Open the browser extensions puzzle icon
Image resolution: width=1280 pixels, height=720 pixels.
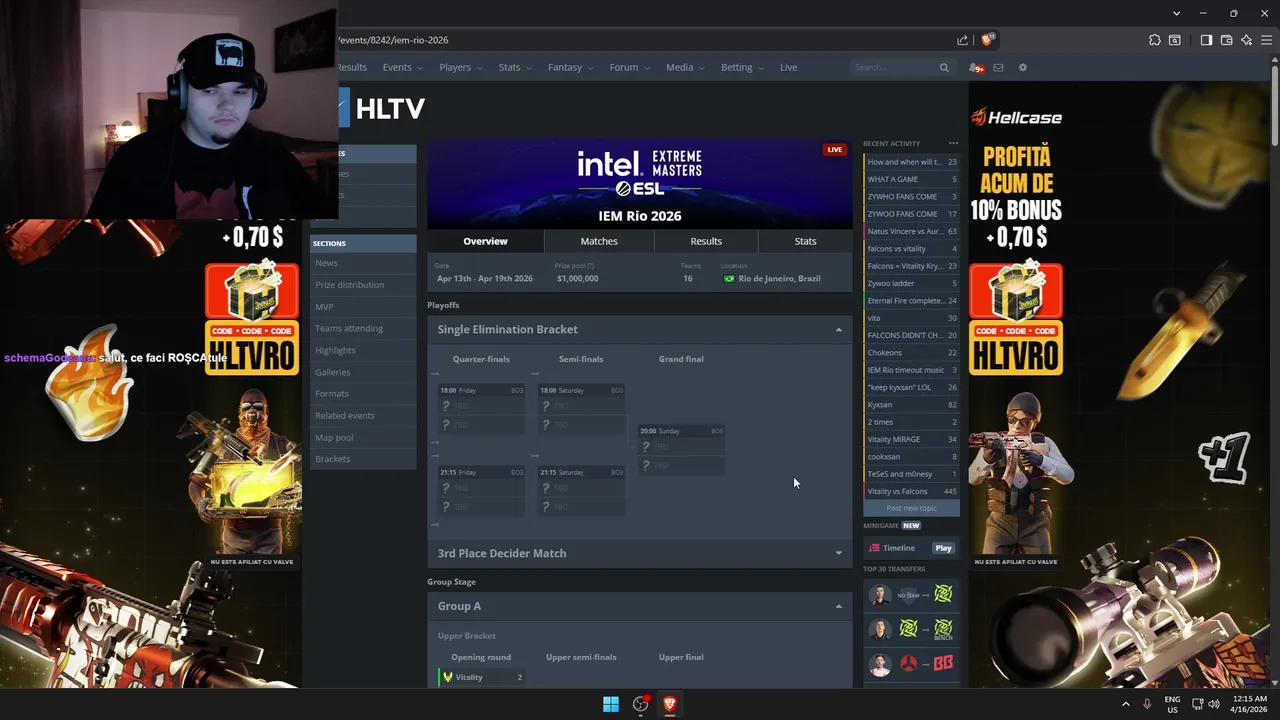[x=1155, y=40]
